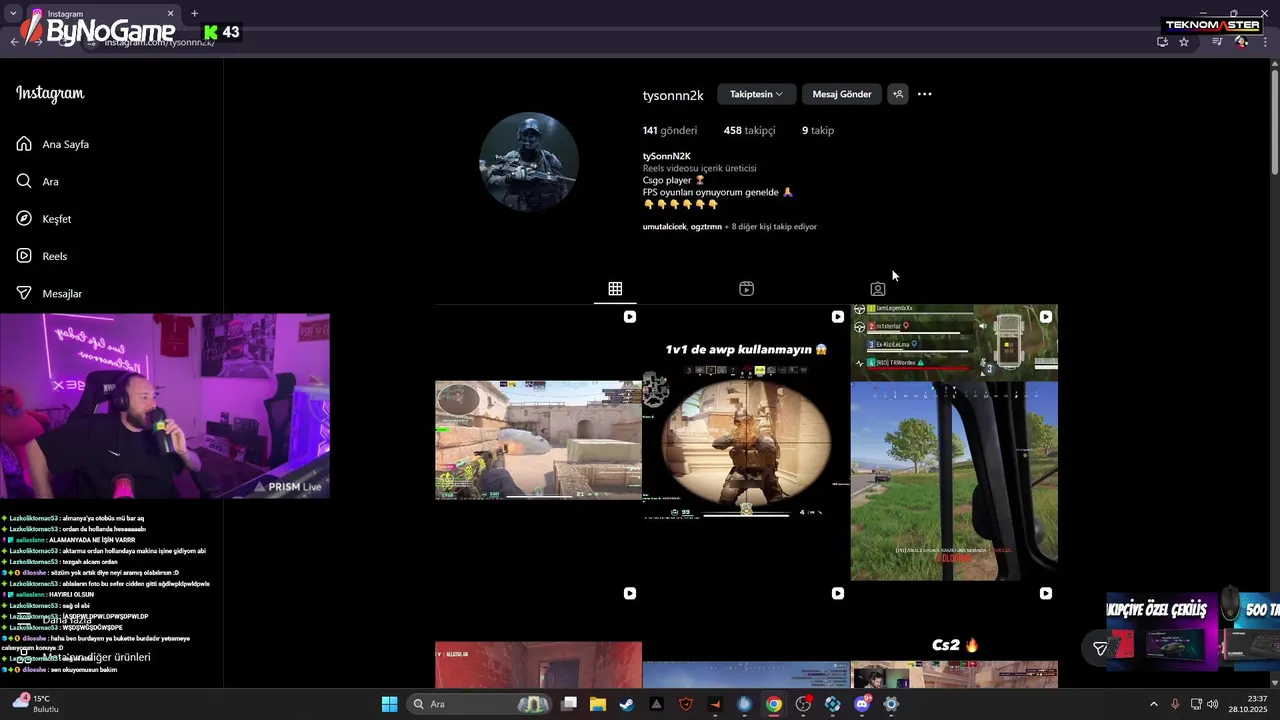Viewport: 1280px width, 720px height.
Task: Close the Instagram browser tab
Action: [170, 14]
